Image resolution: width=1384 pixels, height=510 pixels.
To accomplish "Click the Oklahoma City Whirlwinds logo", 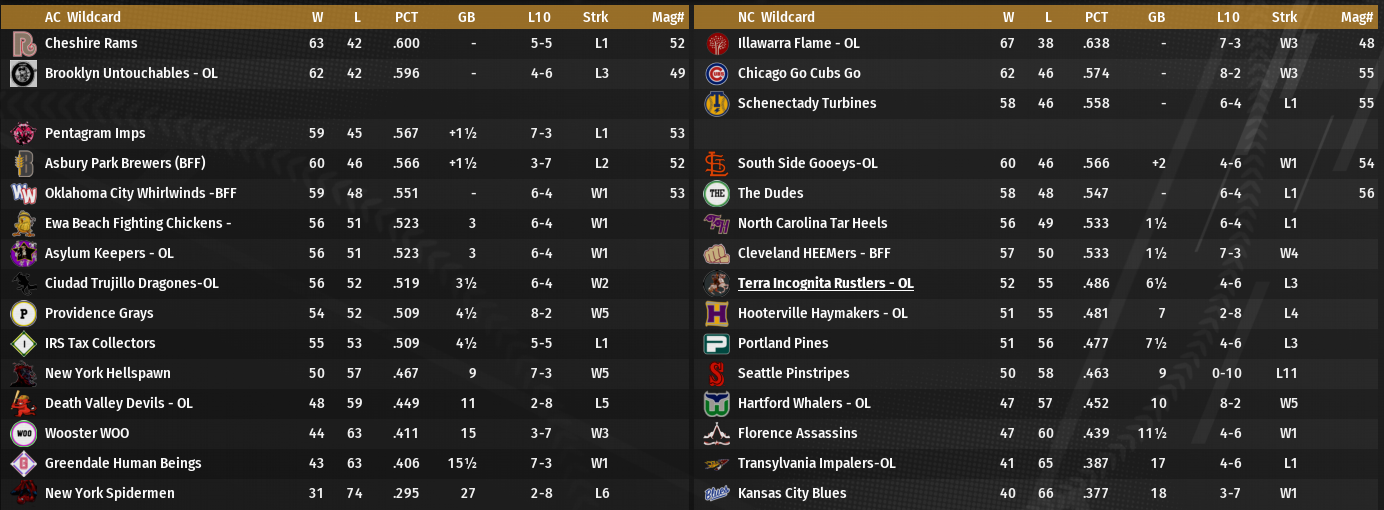I will 24,194.
